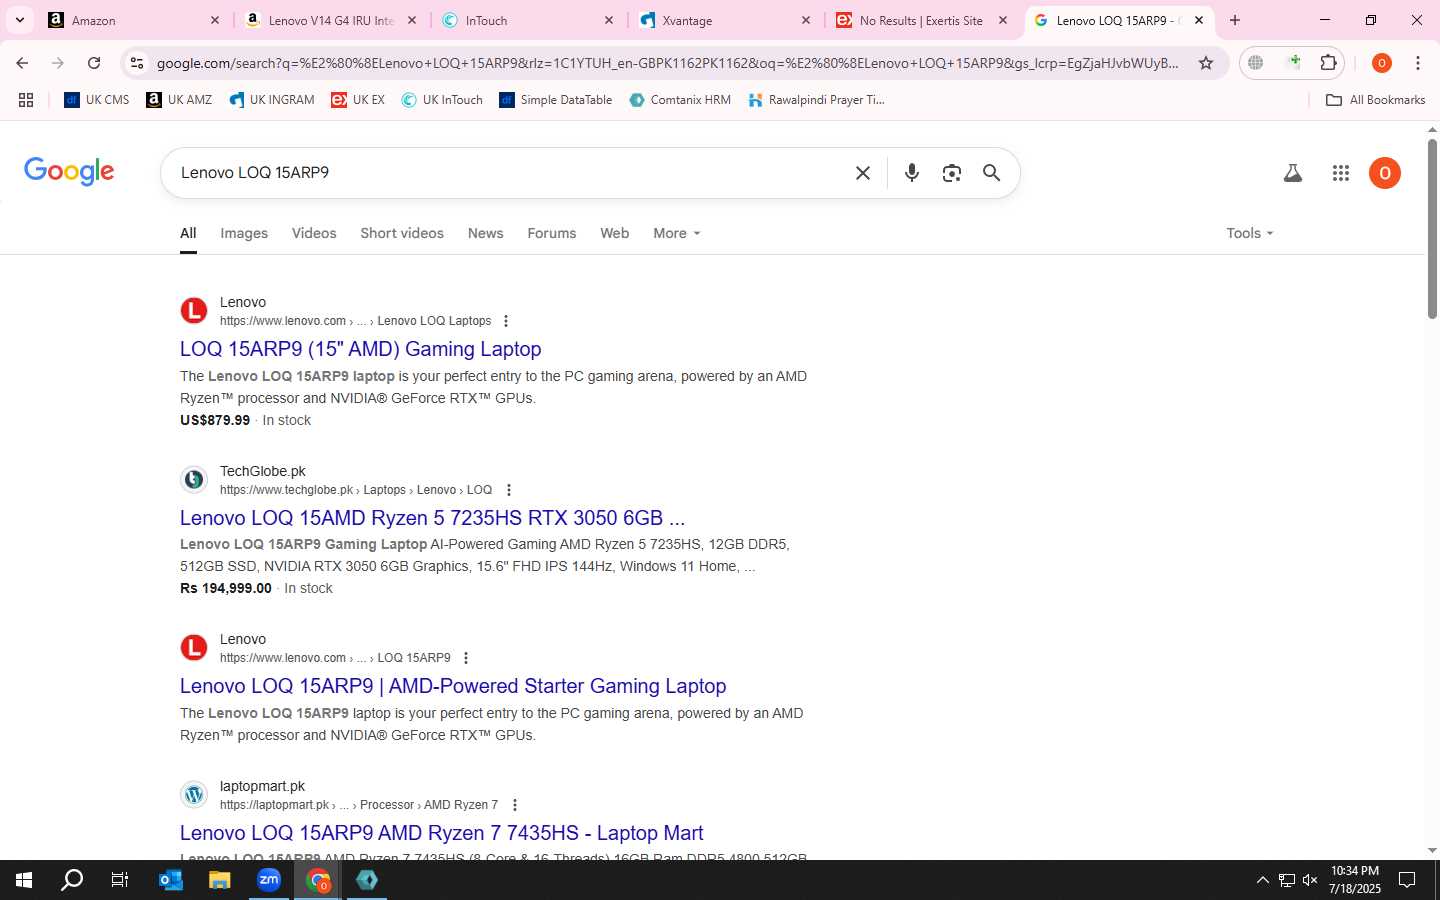
Task: Bookmark this page with the star icon
Action: tap(1206, 63)
